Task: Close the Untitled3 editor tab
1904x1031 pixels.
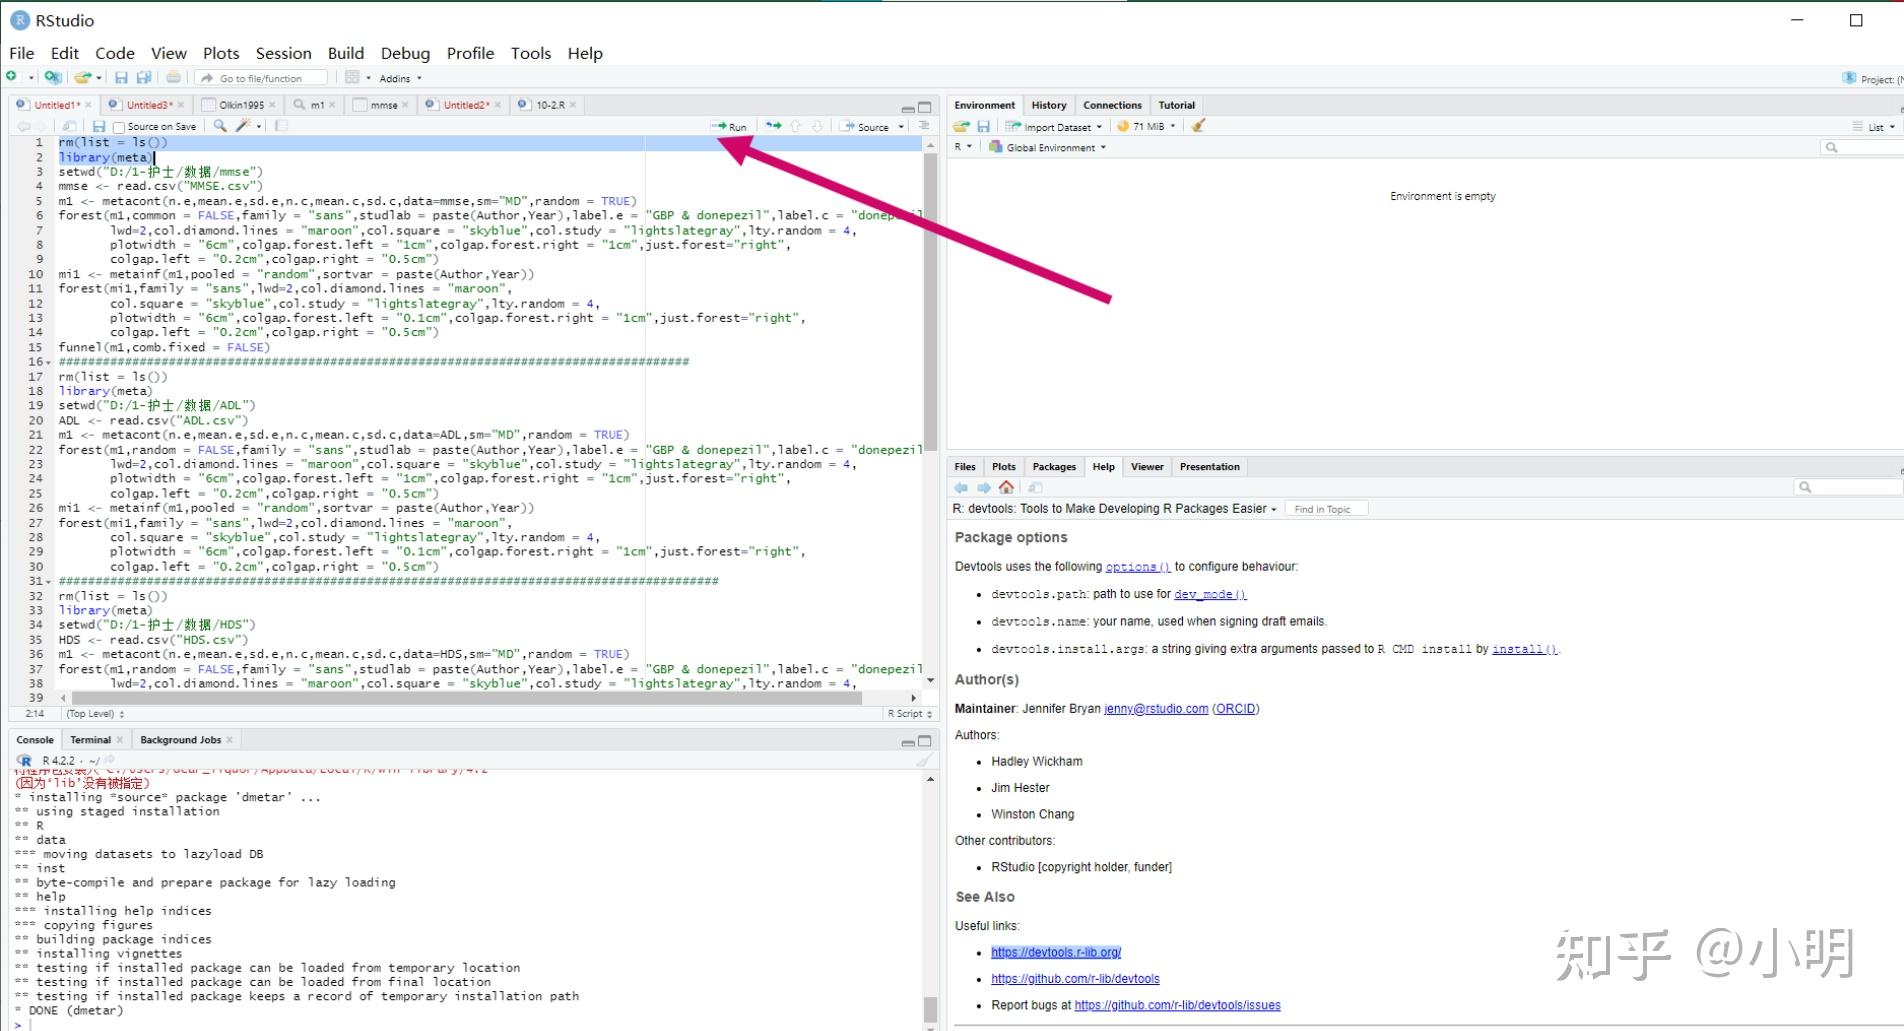Action: pyautogui.click(x=181, y=104)
